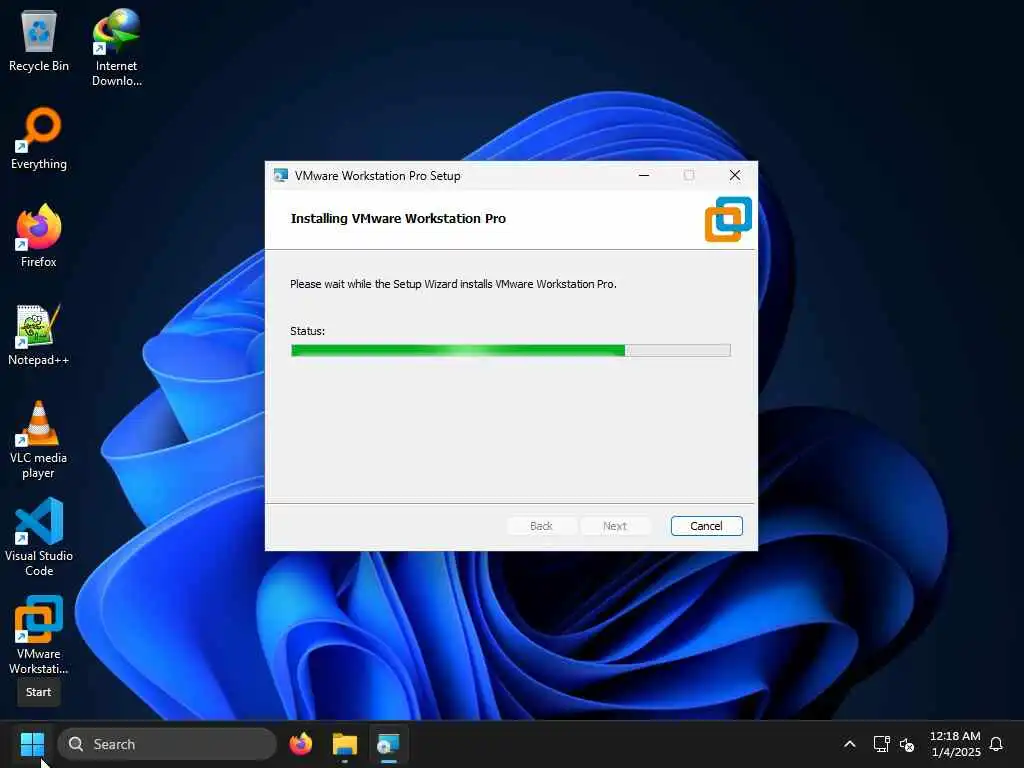Click the disabled Back button
1024x768 pixels.
pyautogui.click(x=541, y=526)
